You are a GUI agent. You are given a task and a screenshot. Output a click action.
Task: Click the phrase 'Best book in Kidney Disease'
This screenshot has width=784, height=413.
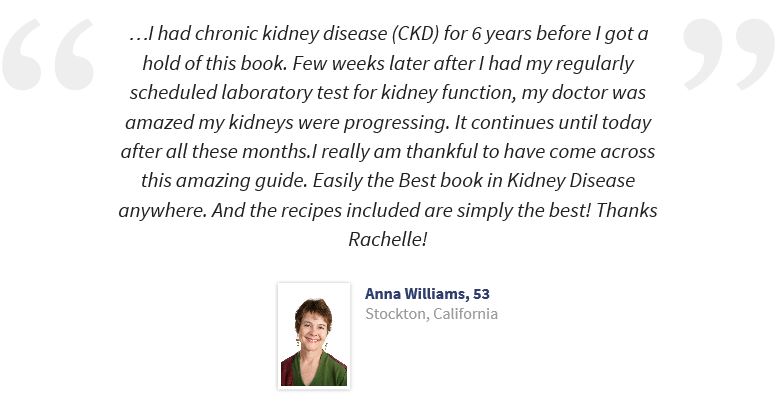[x=516, y=180]
